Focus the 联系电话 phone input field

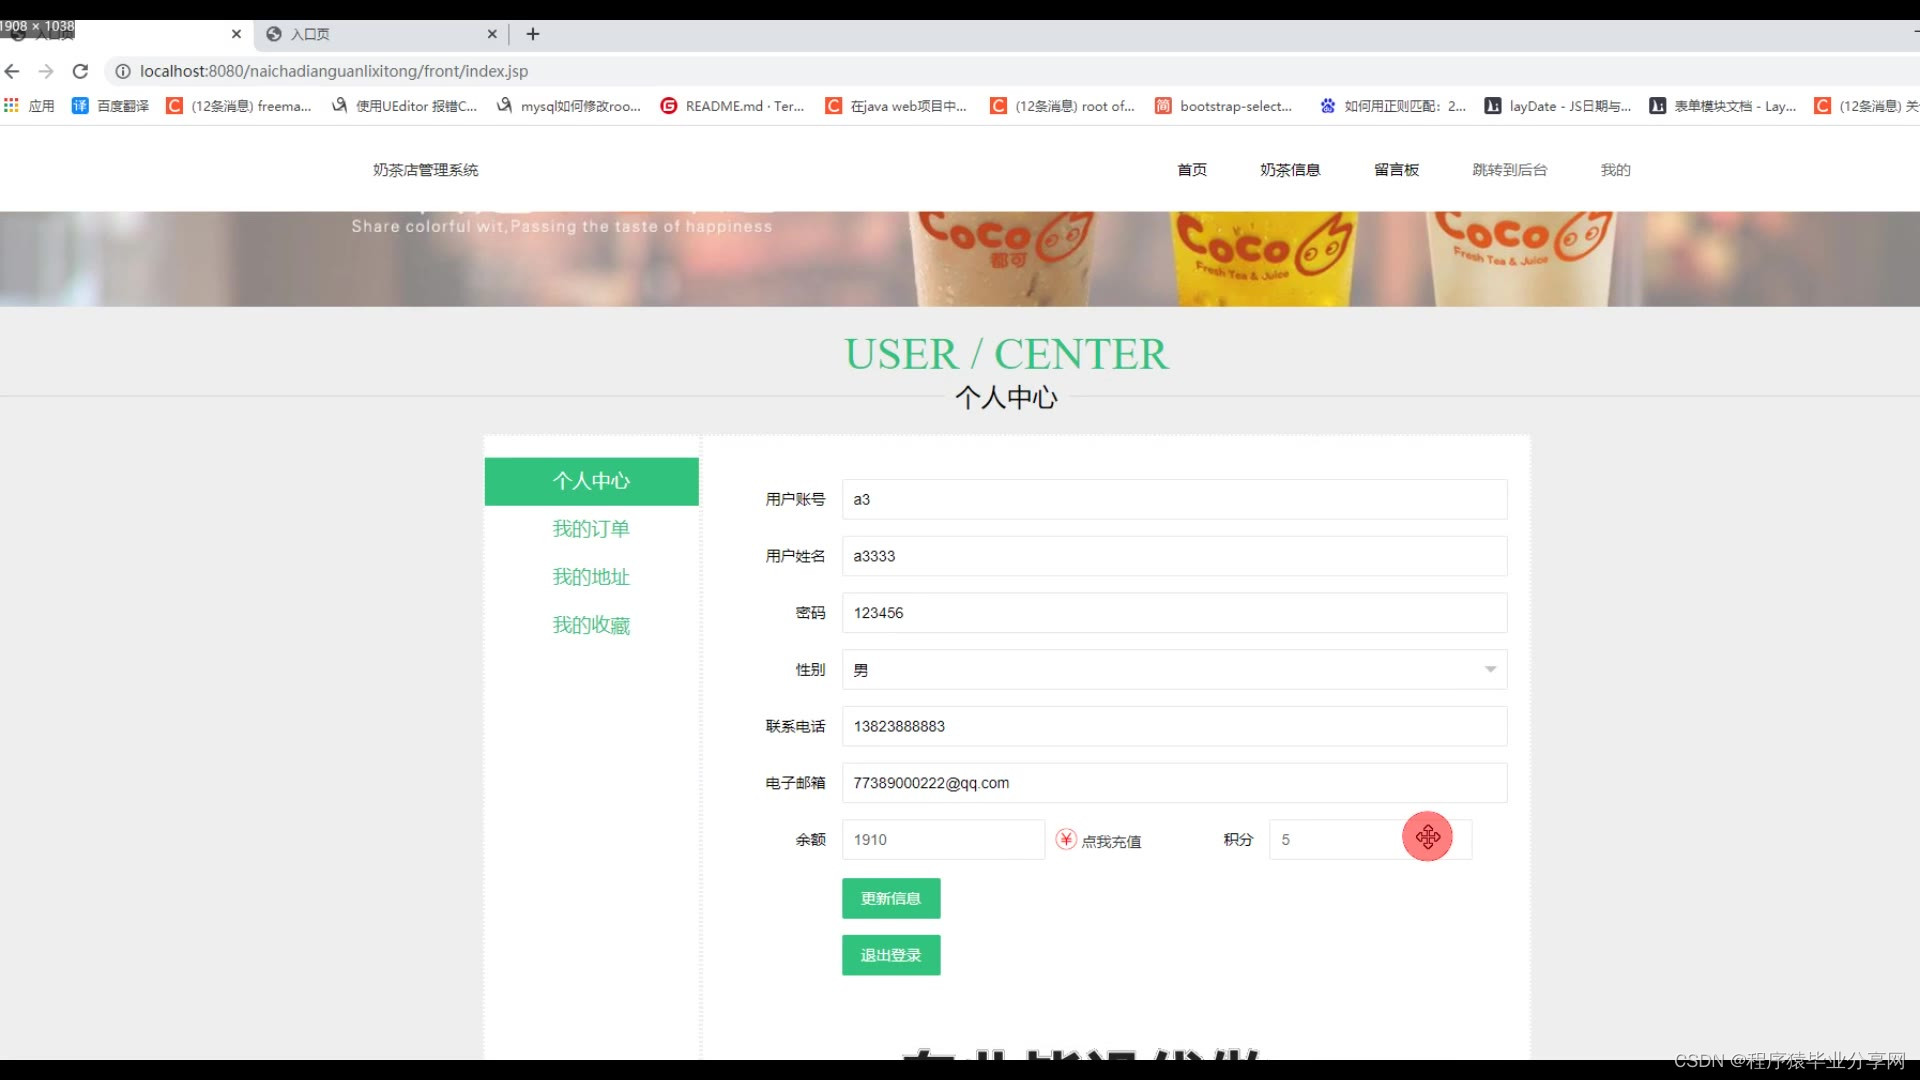1174,727
